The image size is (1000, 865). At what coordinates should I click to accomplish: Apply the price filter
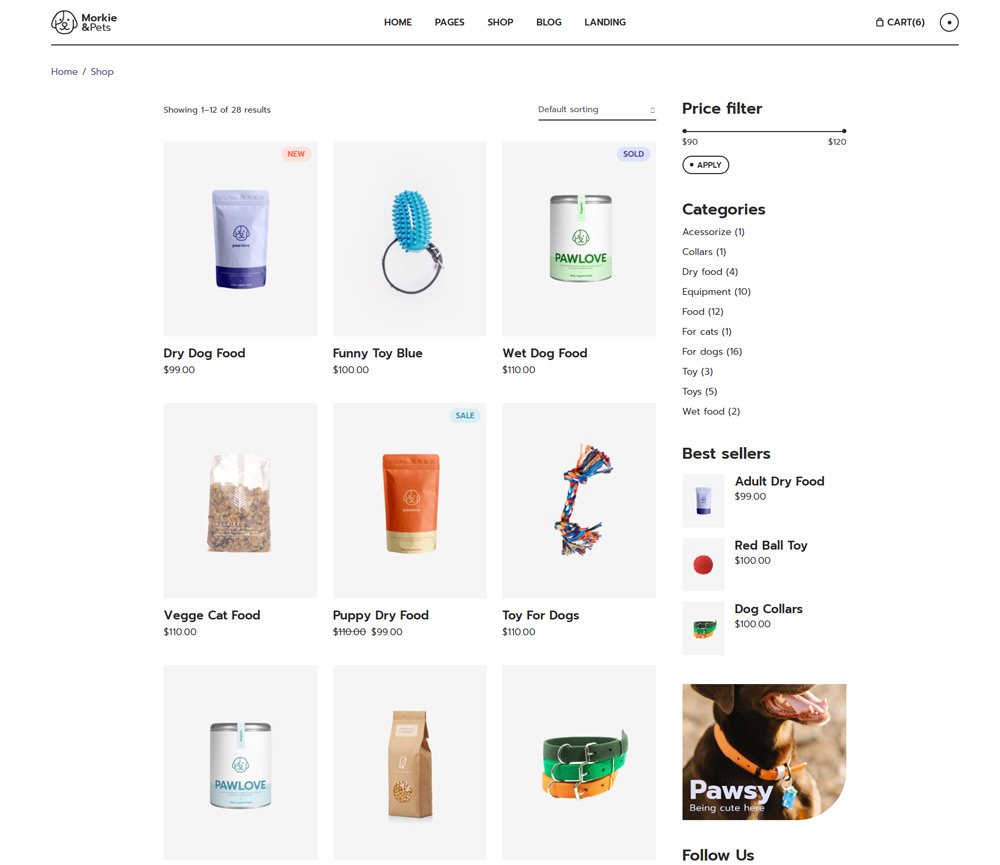(x=705, y=165)
